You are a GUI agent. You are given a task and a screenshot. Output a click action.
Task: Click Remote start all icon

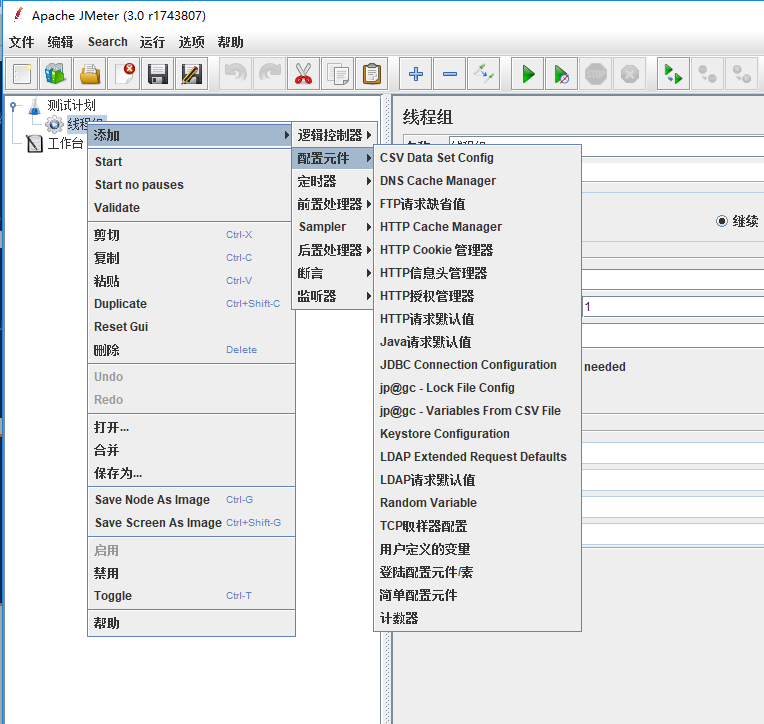674,74
